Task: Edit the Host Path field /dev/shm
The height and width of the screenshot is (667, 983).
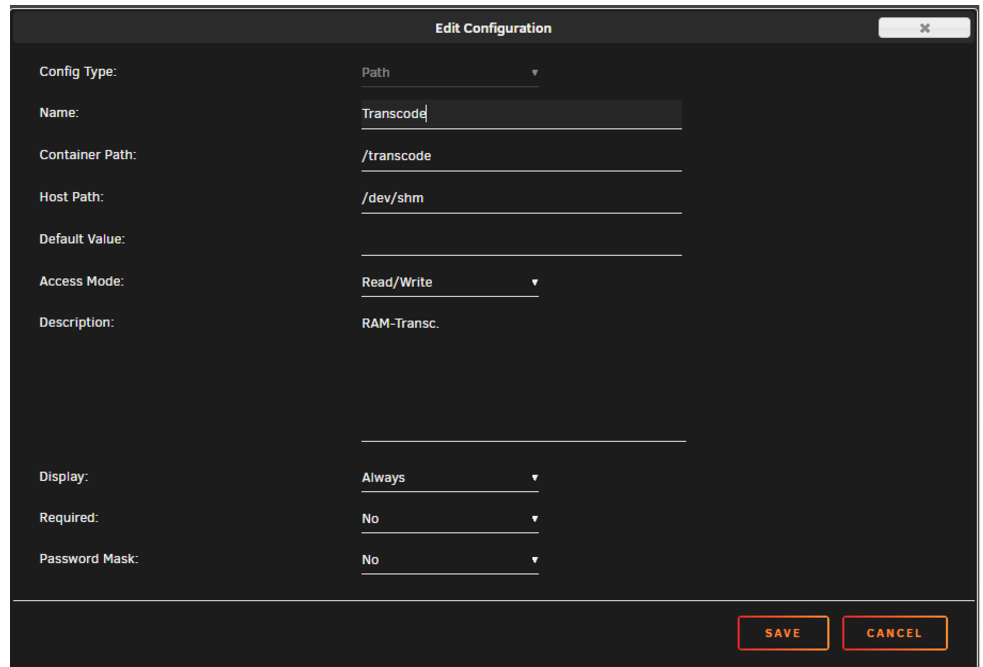Action: pos(521,198)
